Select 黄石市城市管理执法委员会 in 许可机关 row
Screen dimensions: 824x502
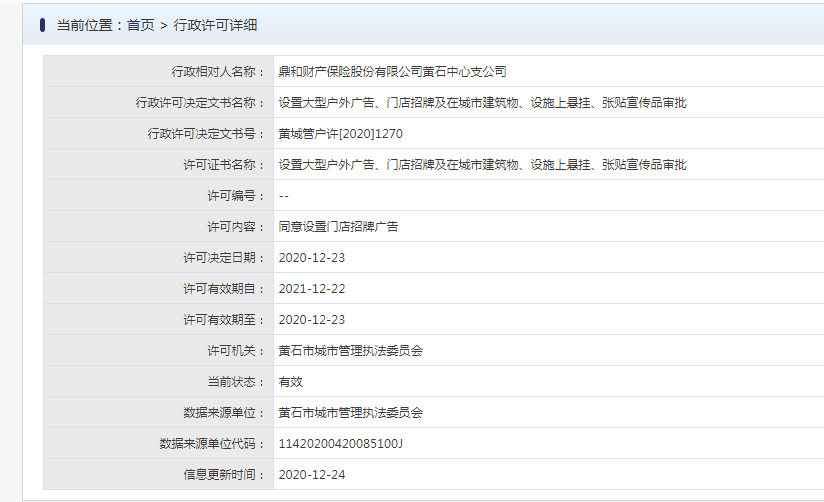pyautogui.click(x=351, y=351)
